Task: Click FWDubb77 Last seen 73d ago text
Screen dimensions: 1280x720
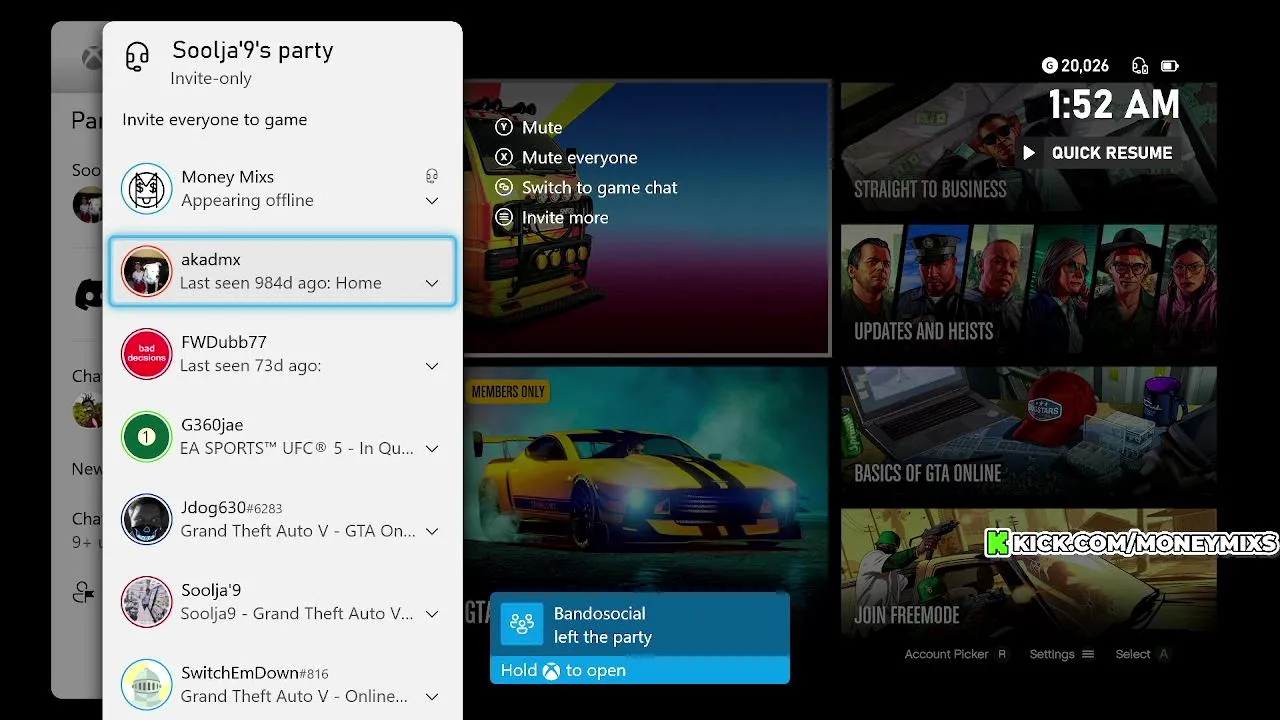Action: tap(251, 366)
